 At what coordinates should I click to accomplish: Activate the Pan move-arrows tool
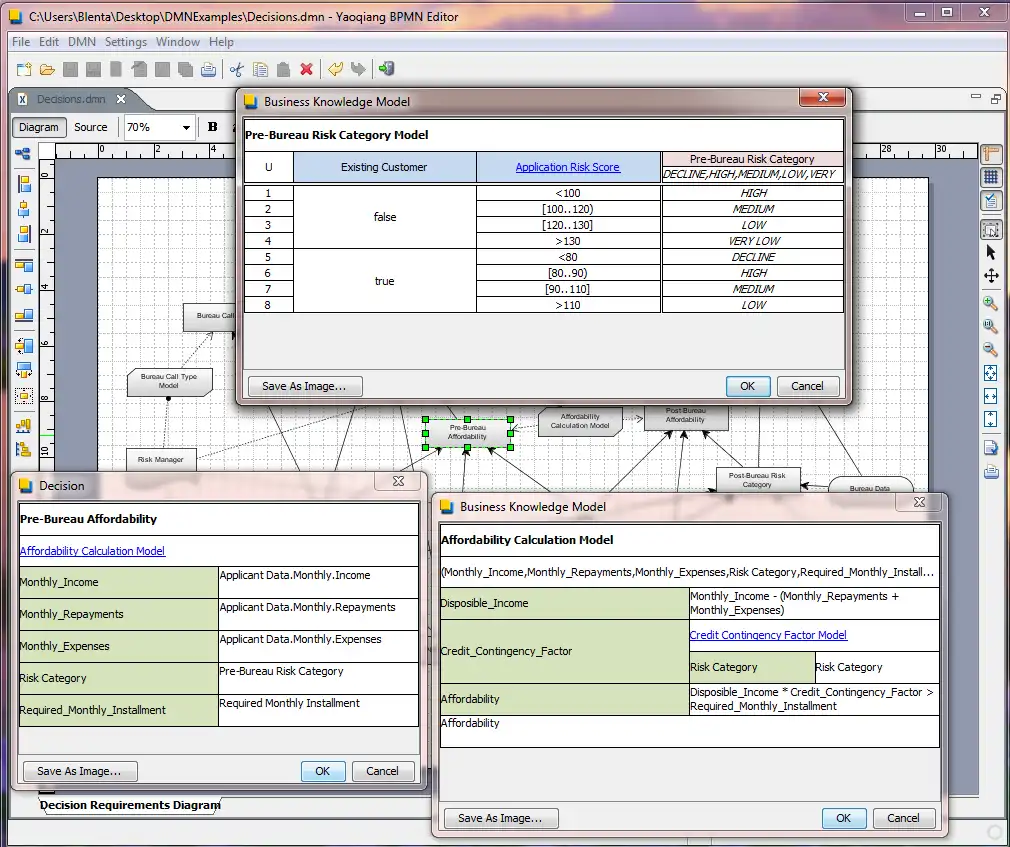tap(990, 276)
